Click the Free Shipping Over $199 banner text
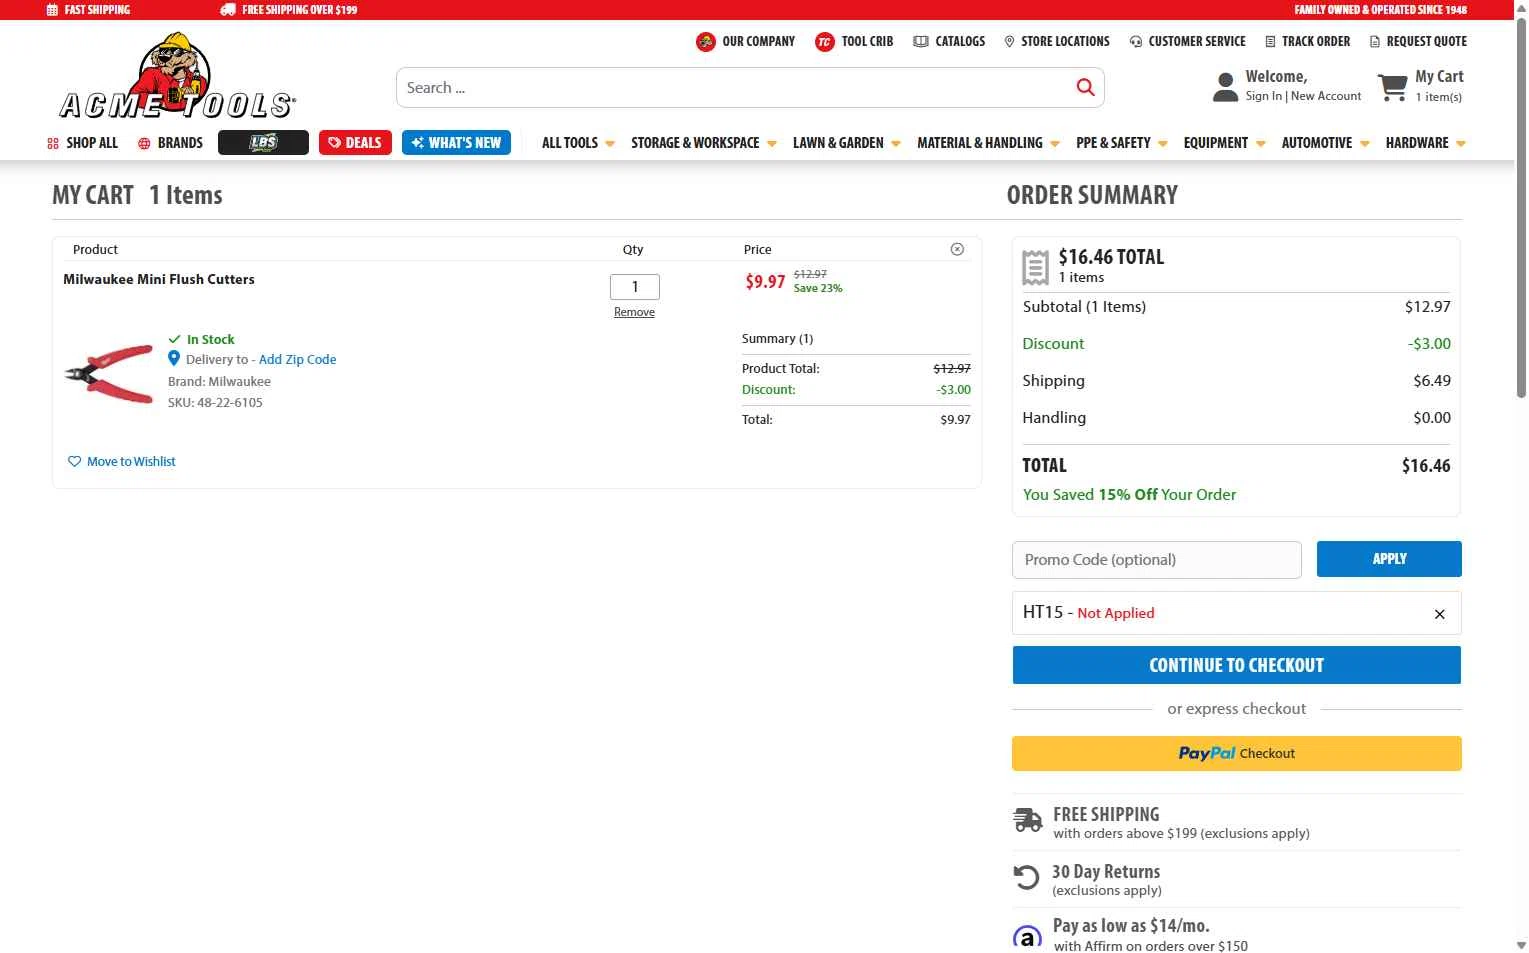Viewport: 1529px width, 953px height. click(x=299, y=10)
